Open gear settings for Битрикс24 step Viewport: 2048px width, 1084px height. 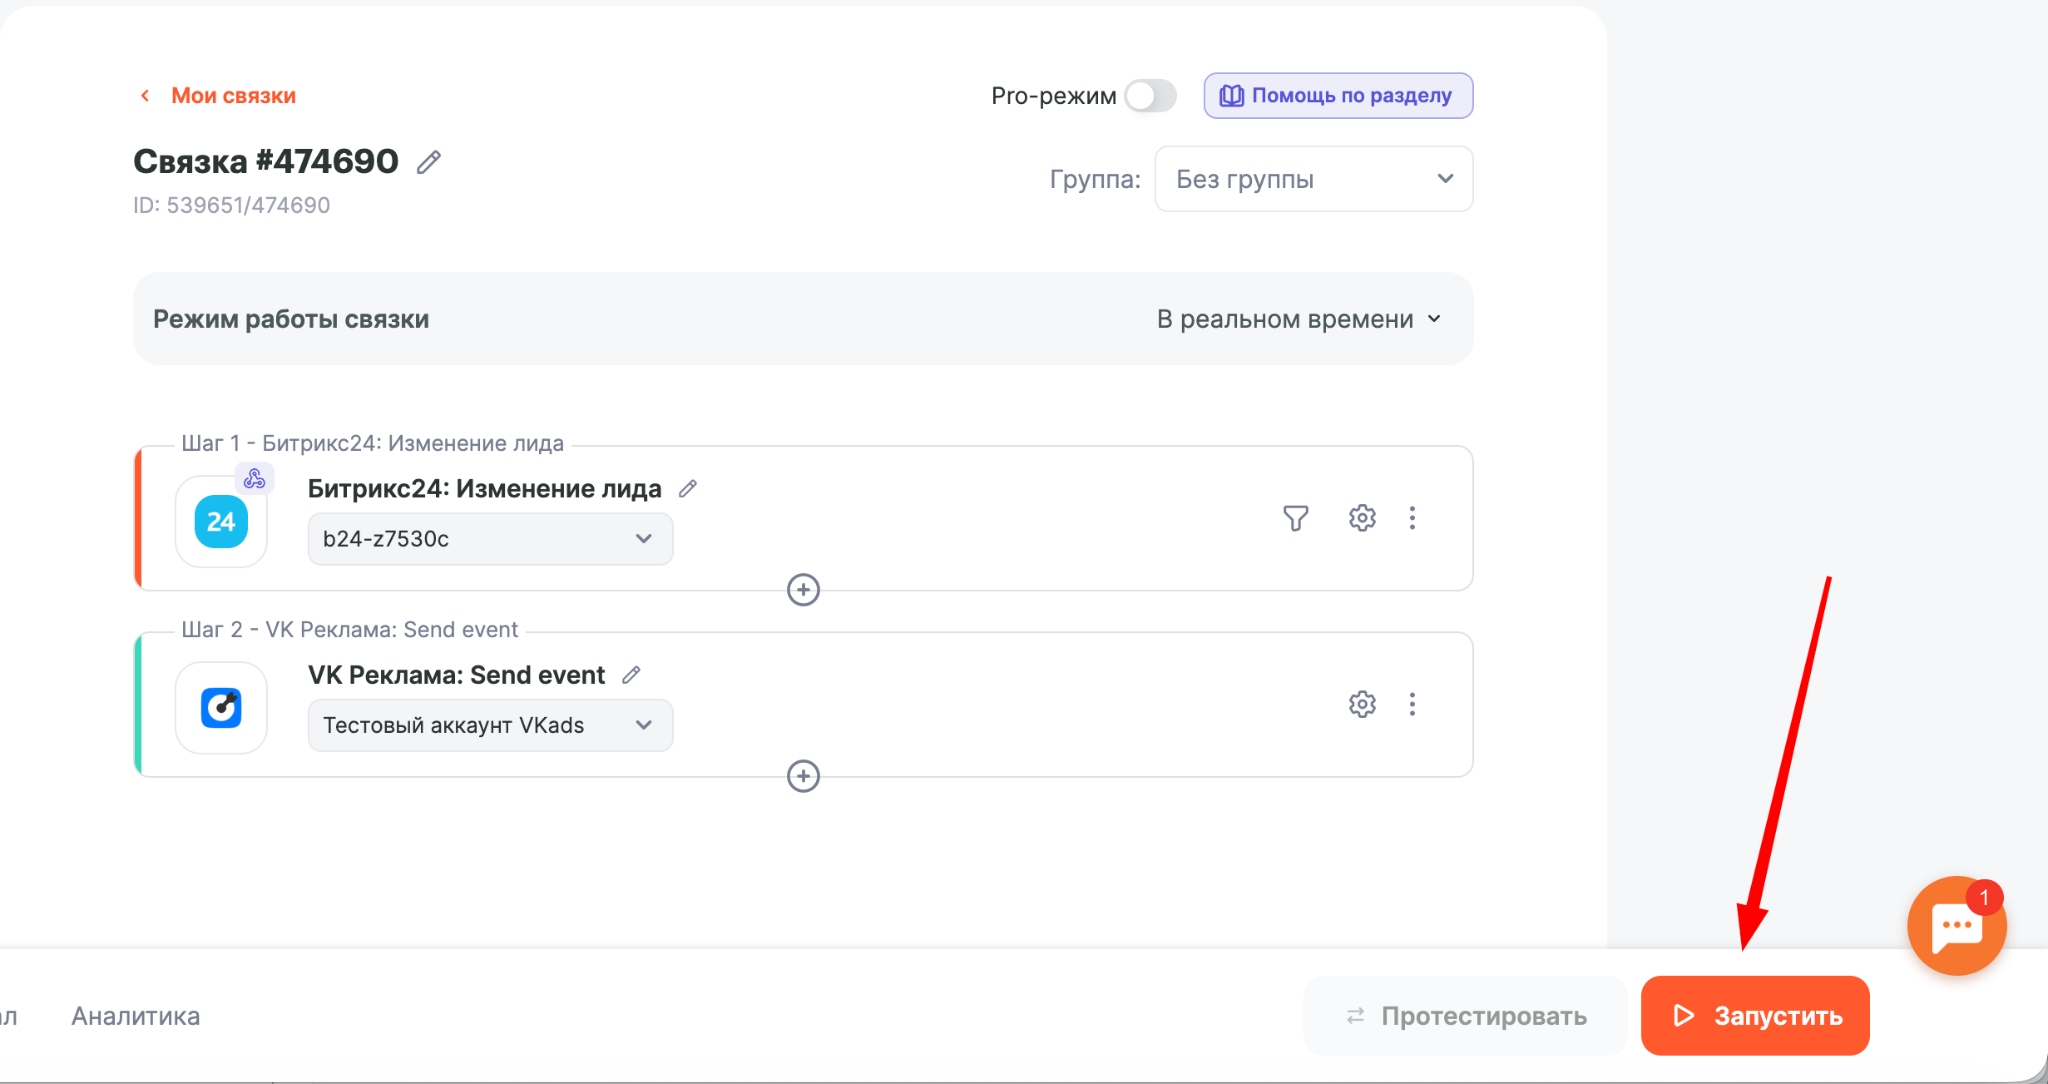coord(1362,518)
